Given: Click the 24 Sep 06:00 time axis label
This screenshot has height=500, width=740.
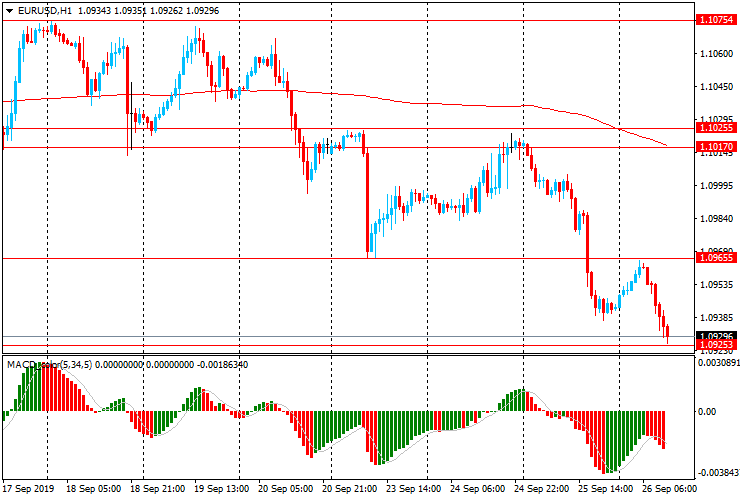Looking at the screenshot, I should 478,489.
